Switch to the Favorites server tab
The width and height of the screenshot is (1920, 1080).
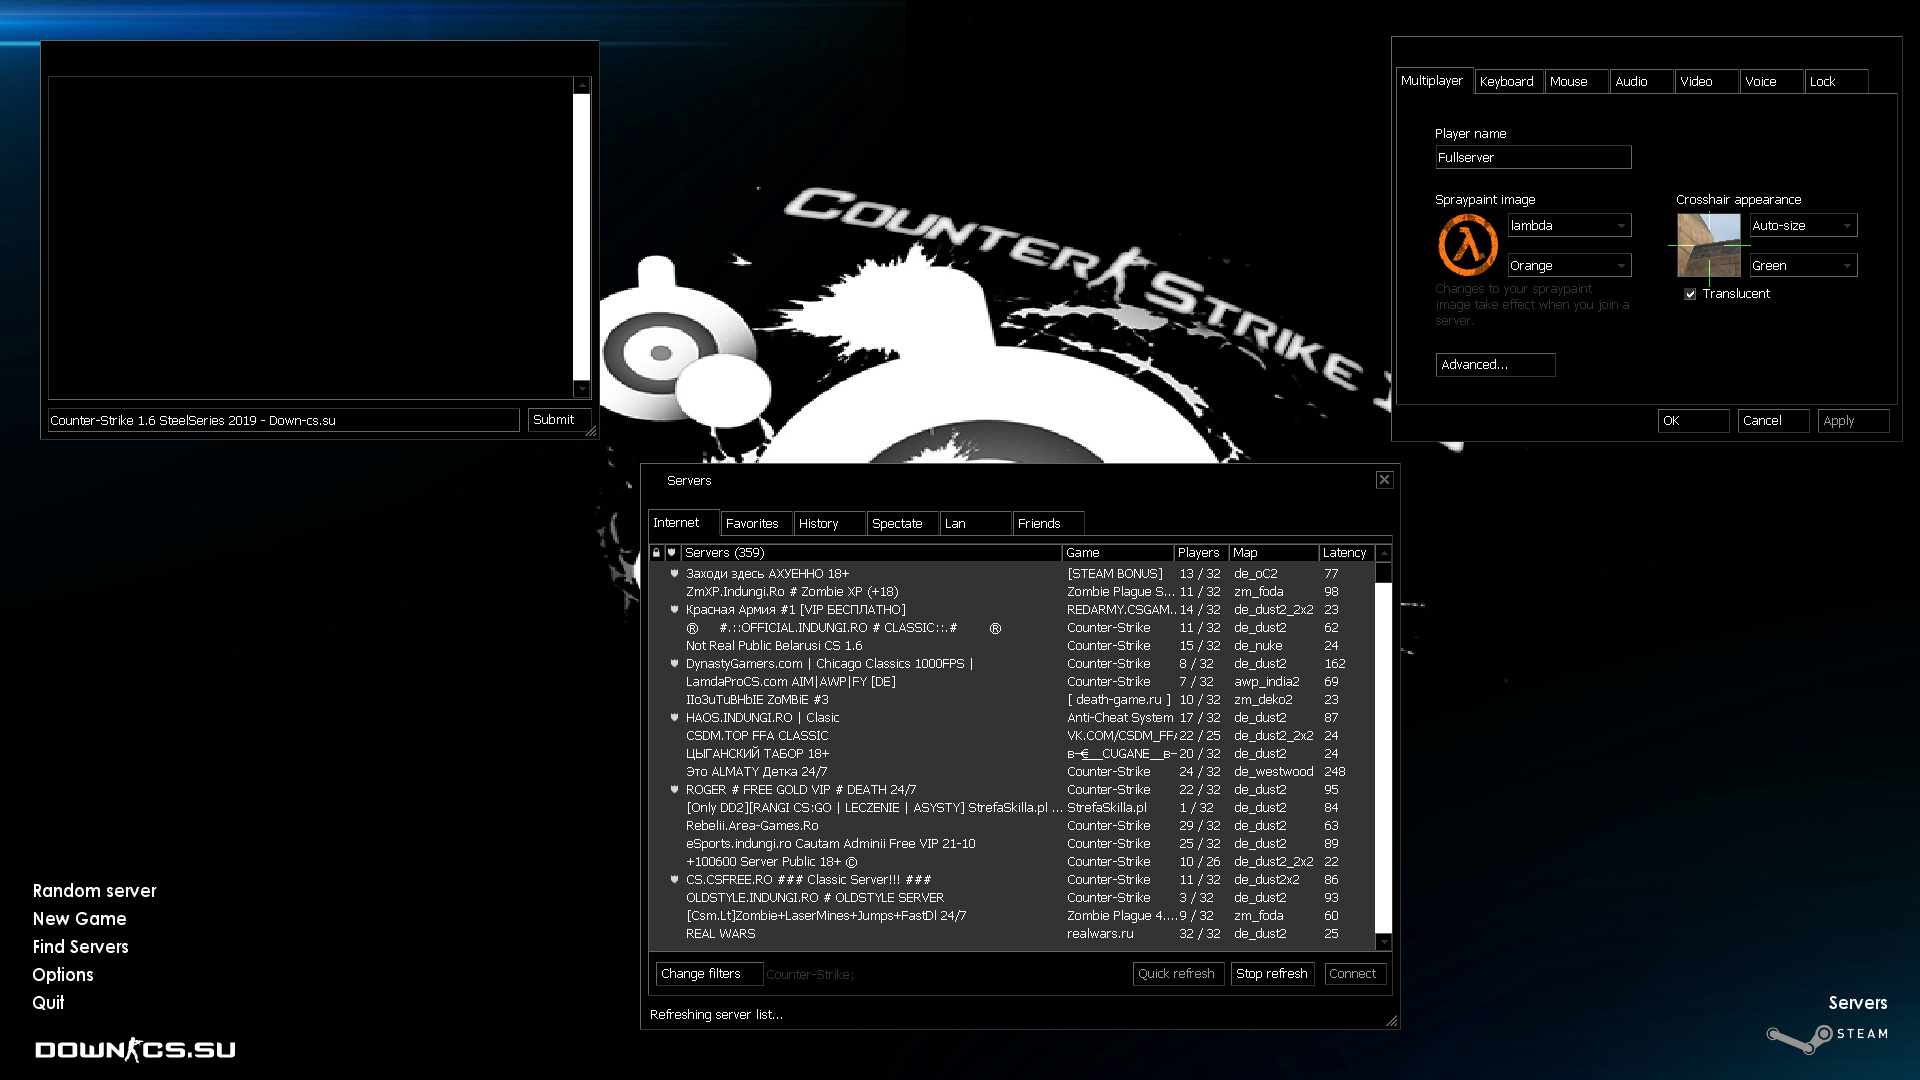click(755, 522)
